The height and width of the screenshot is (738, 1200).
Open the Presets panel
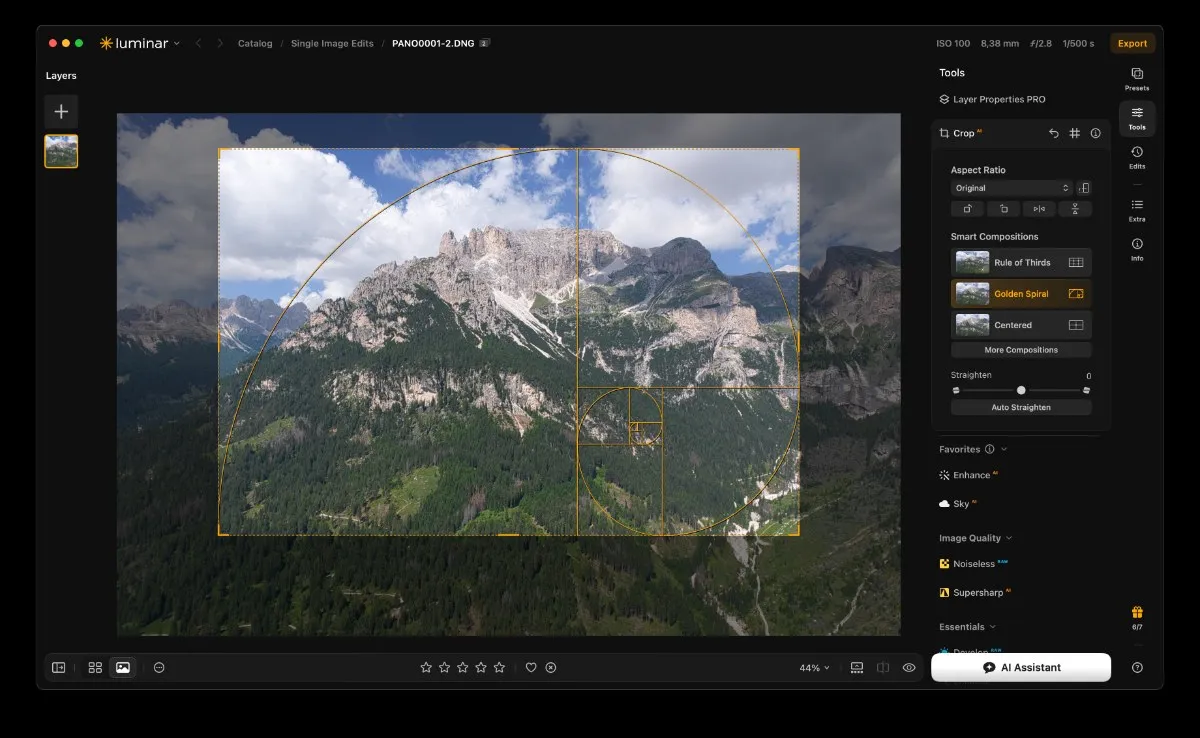[1137, 78]
